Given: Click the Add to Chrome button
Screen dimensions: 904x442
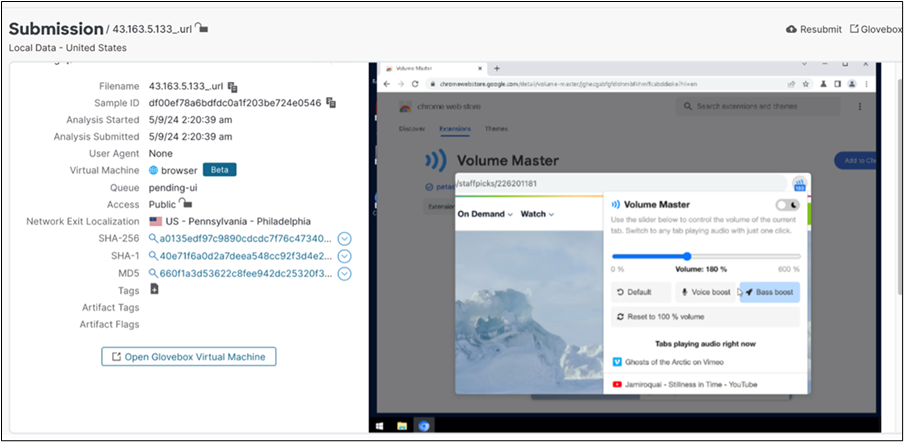Looking at the screenshot, I should [x=854, y=161].
